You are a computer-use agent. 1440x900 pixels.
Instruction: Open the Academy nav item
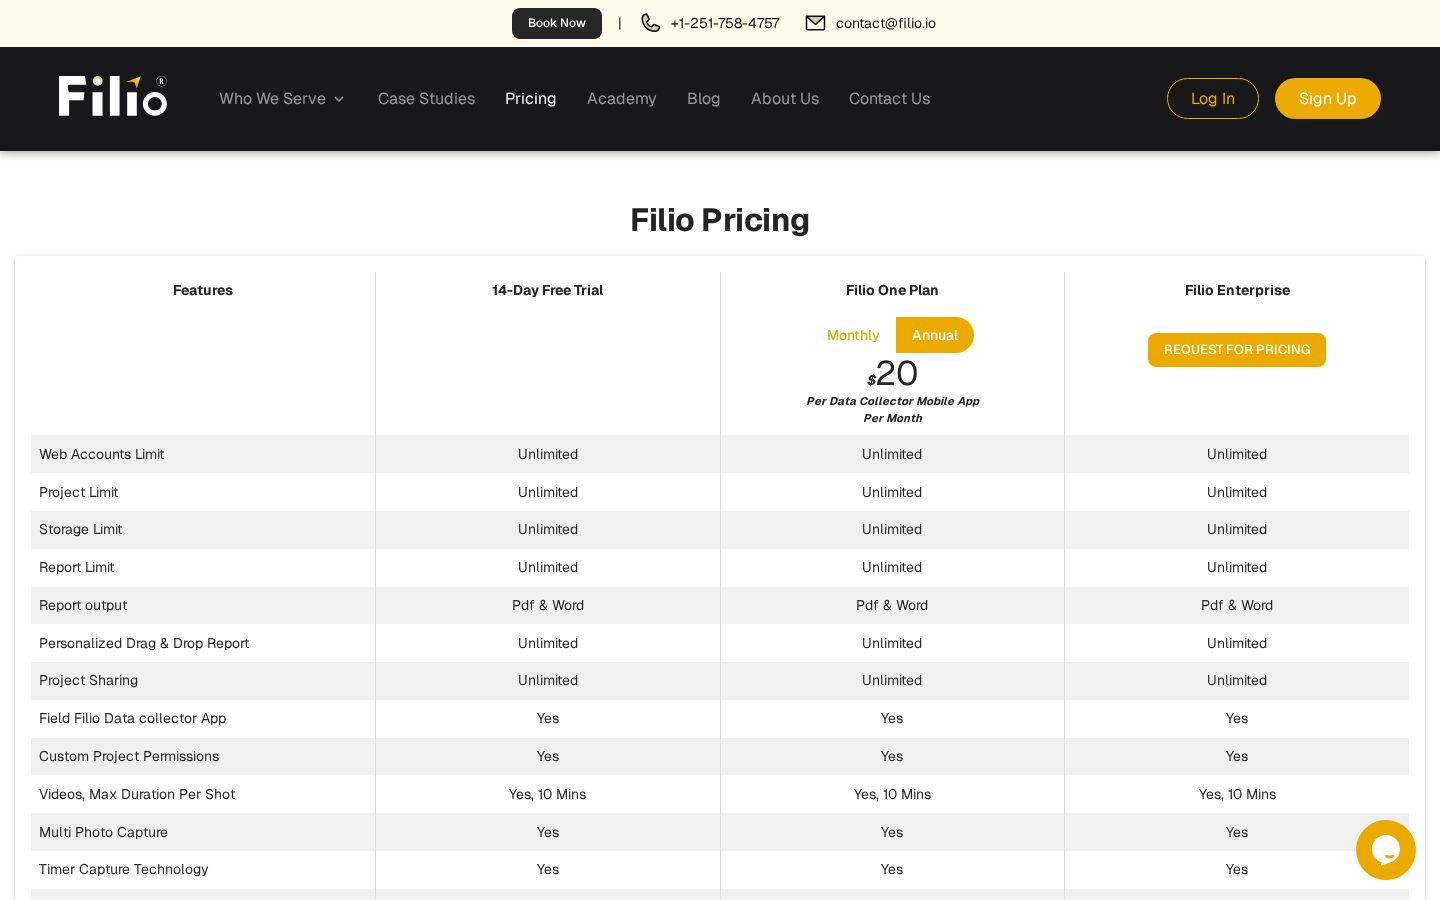[622, 99]
